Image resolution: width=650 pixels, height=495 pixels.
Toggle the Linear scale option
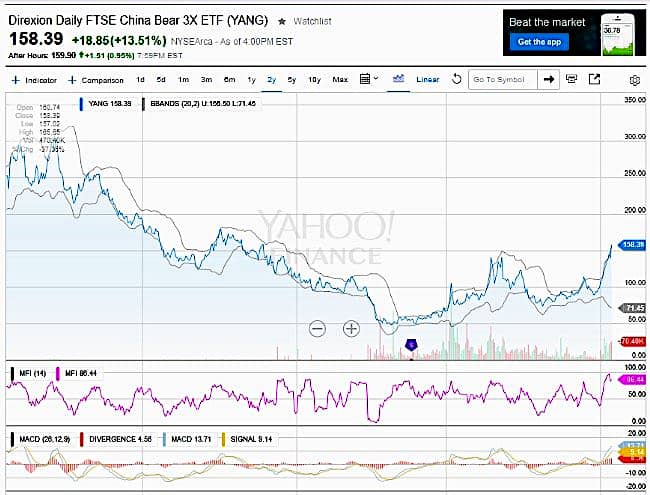pyautogui.click(x=427, y=79)
